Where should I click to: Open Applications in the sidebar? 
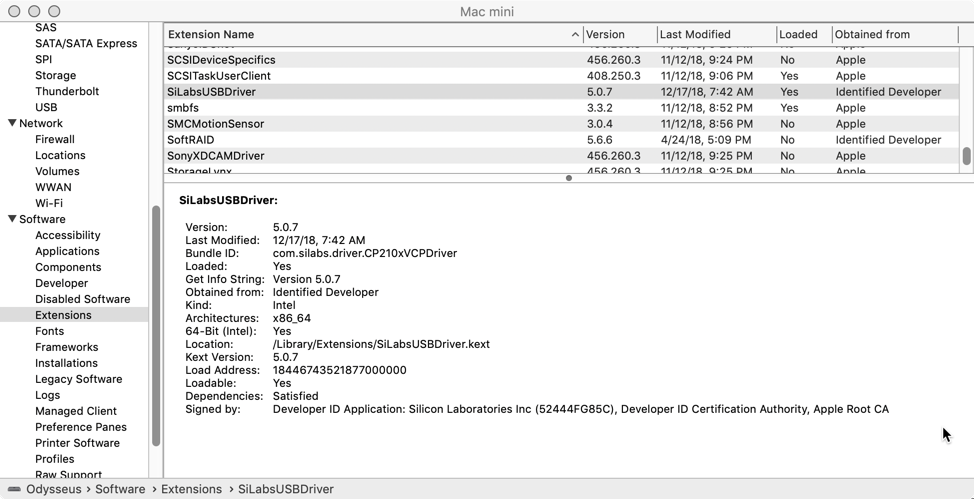[67, 251]
